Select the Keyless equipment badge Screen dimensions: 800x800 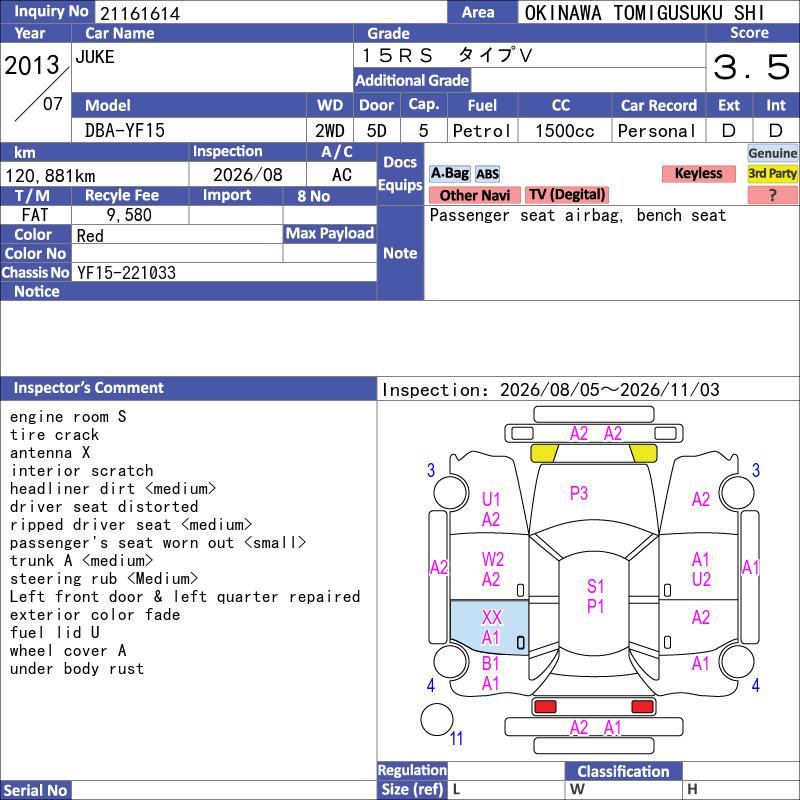pos(698,173)
